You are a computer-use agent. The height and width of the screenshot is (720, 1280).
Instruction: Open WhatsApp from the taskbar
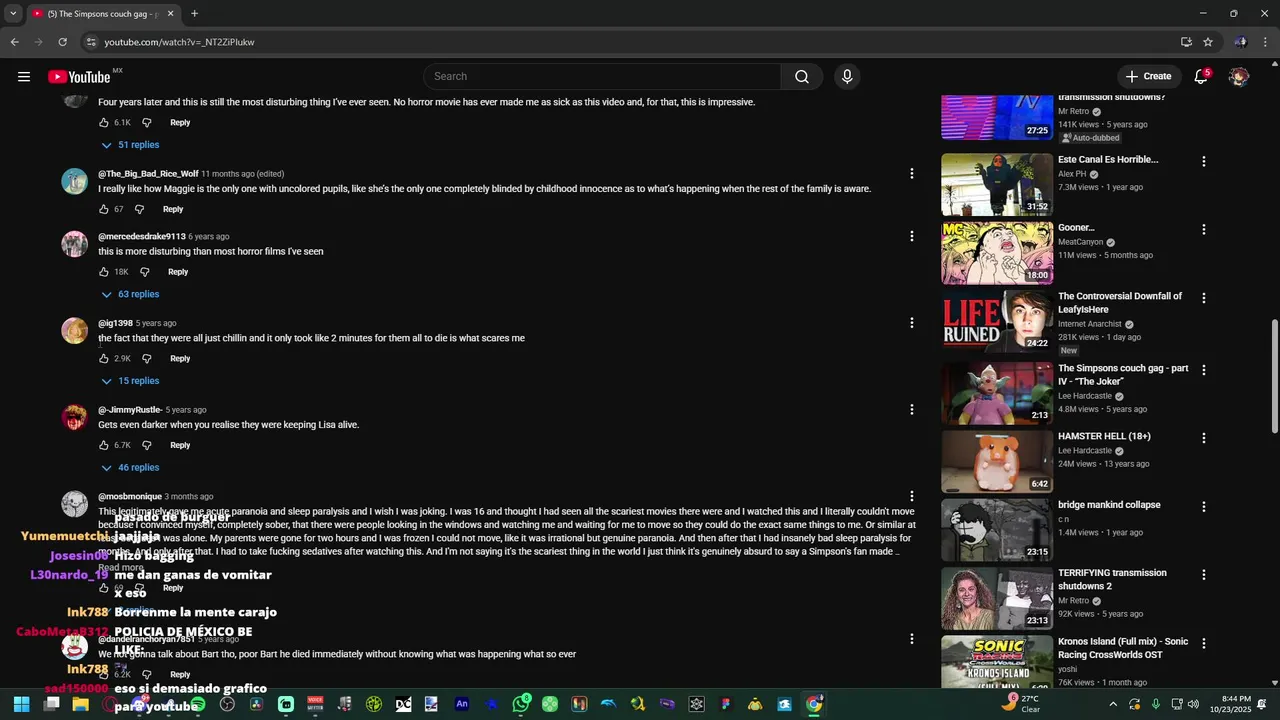(521, 704)
